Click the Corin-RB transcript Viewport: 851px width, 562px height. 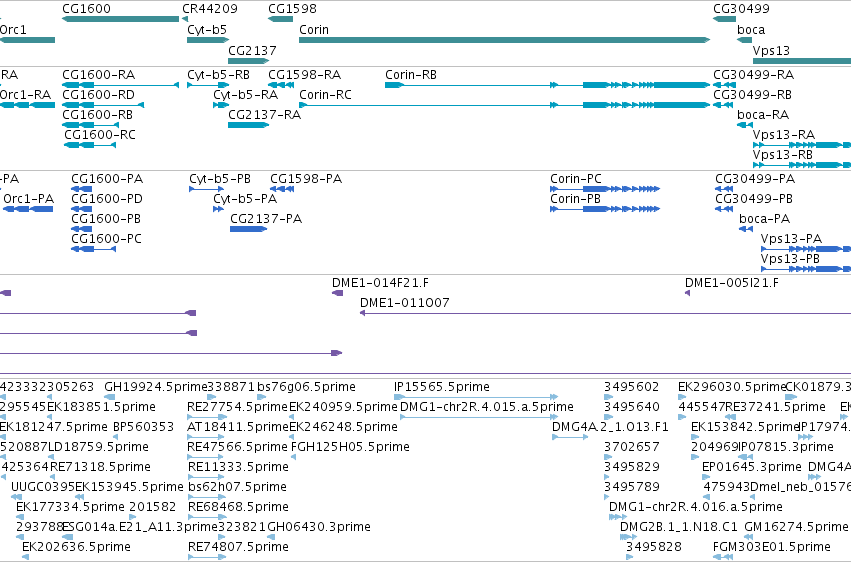pyautogui.click(x=548, y=85)
